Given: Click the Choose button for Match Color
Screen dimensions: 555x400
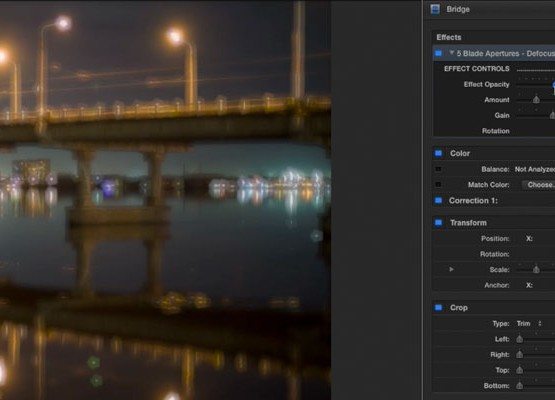Looking at the screenshot, I should coord(538,185).
